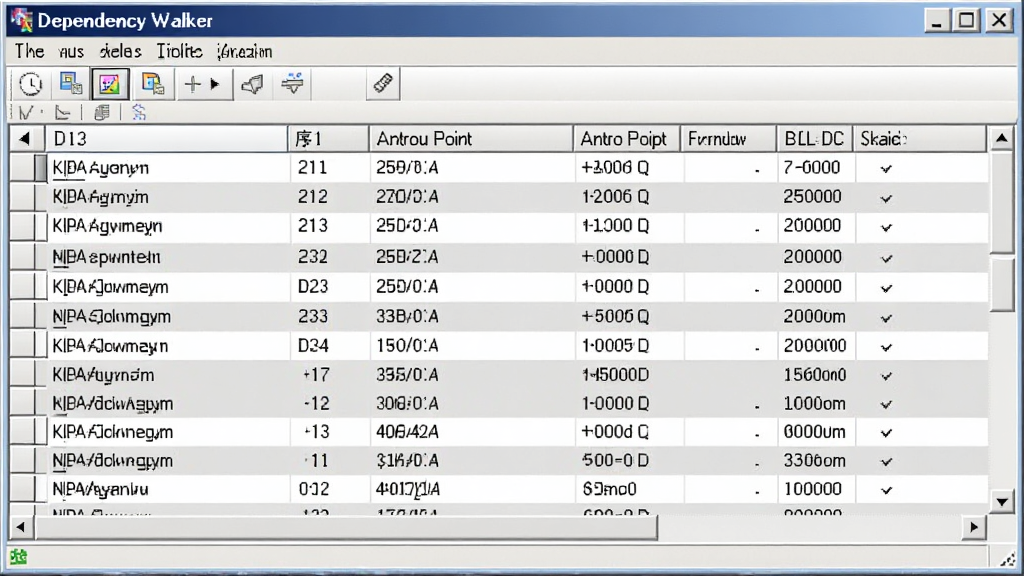Click the '0:12' cell
The width and height of the screenshot is (1024, 576).
313,488
